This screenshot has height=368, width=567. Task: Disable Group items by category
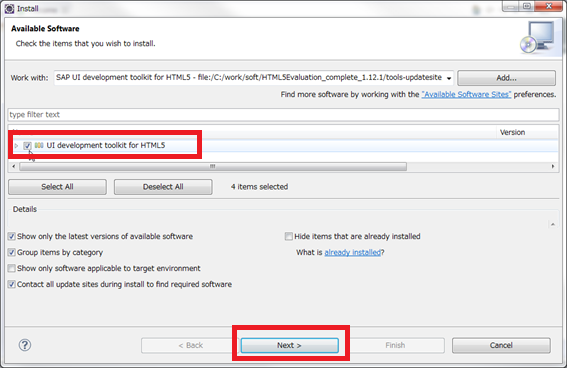[x=12, y=252]
